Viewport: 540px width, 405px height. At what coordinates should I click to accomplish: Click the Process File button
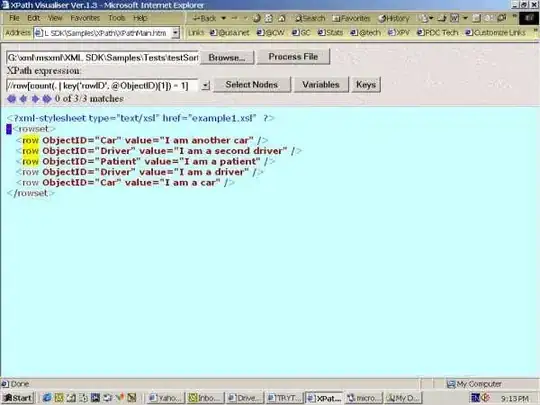tap(293, 56)
